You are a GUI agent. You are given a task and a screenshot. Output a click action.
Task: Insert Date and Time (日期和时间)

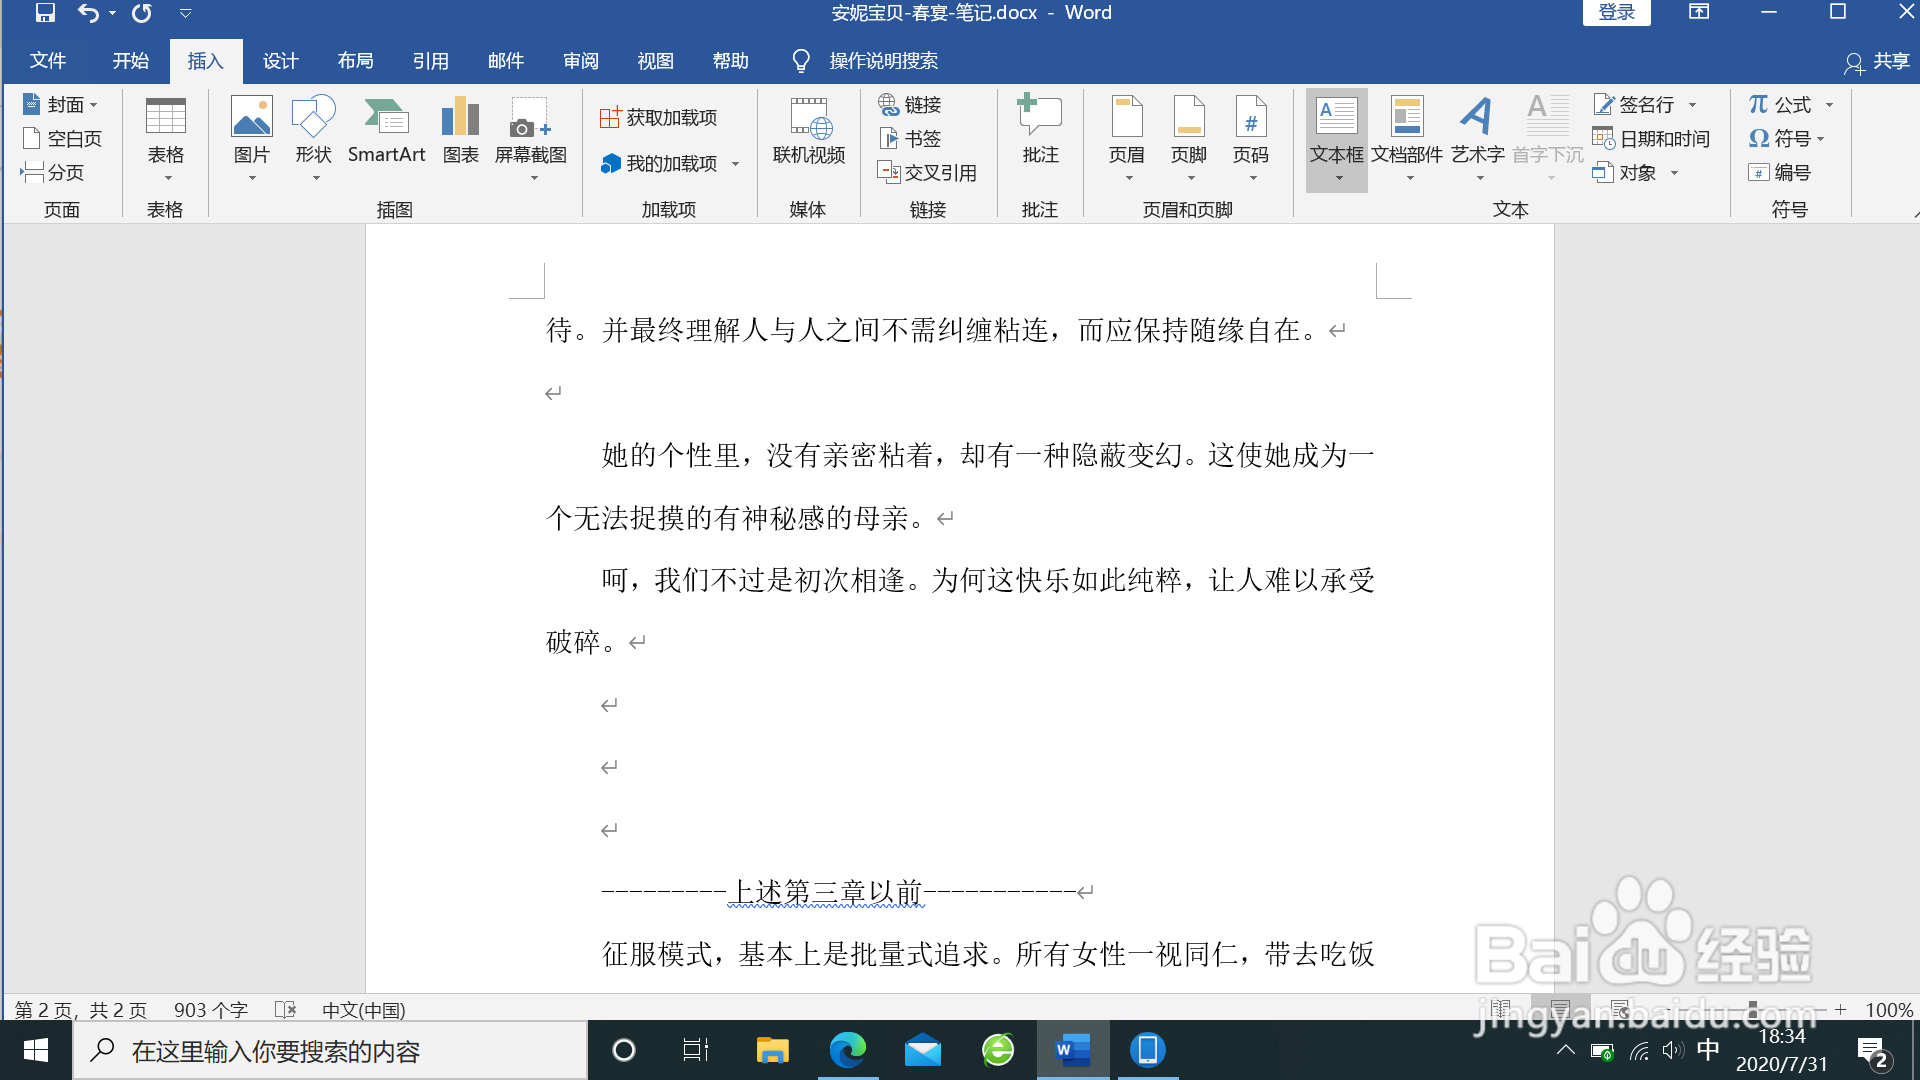pos(1652,138)
